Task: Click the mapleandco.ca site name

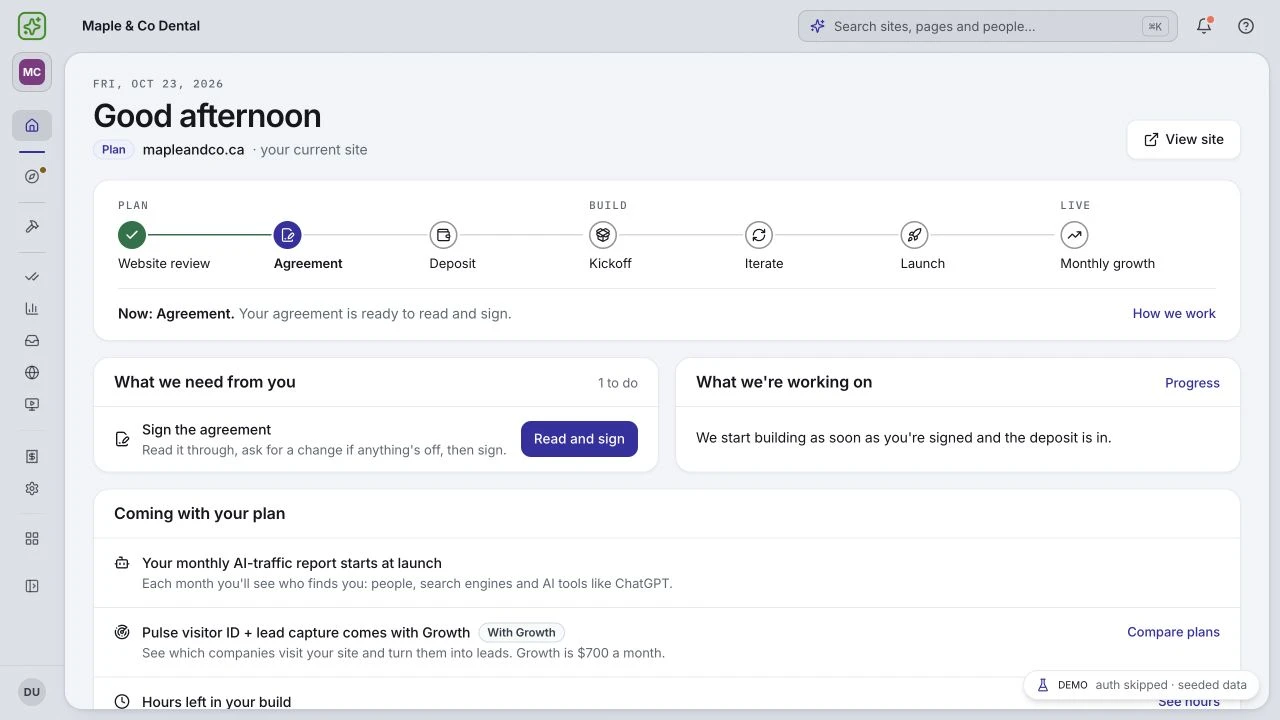Action: (193, 150)
